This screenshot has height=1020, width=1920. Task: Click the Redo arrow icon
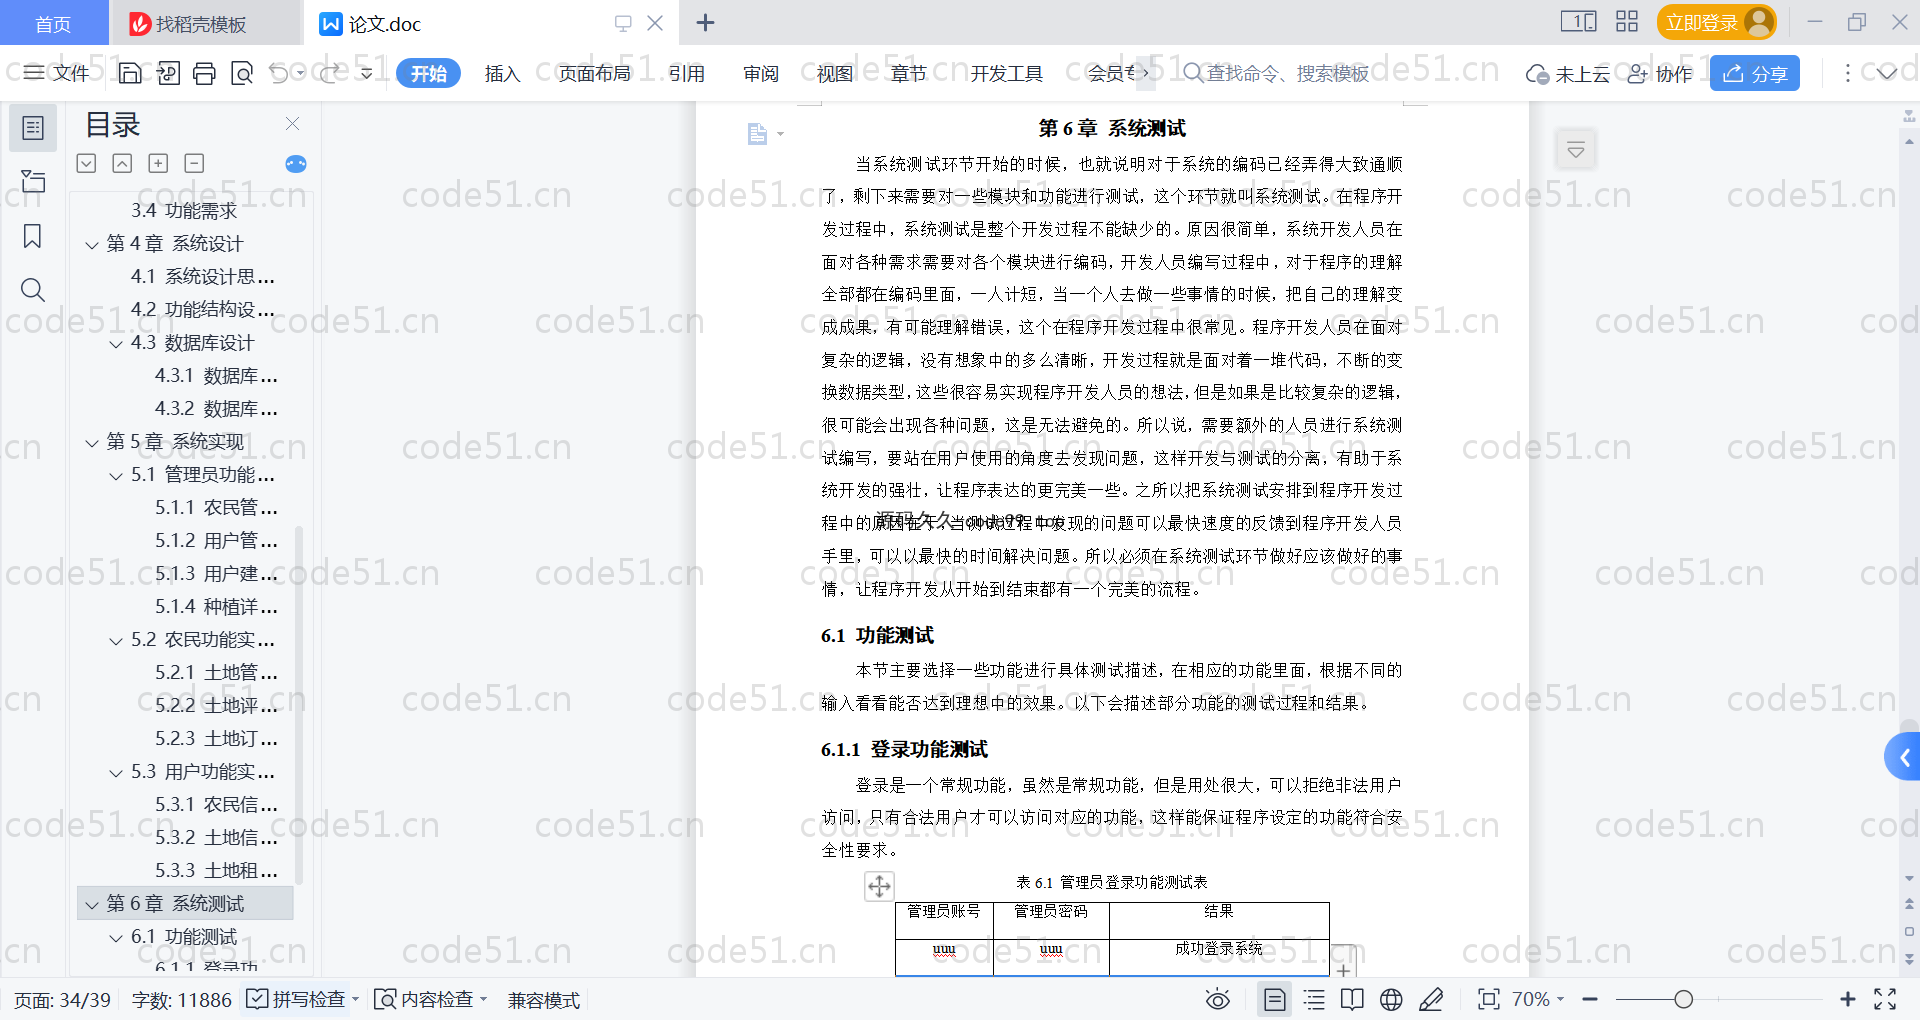(x=330, y=73)
